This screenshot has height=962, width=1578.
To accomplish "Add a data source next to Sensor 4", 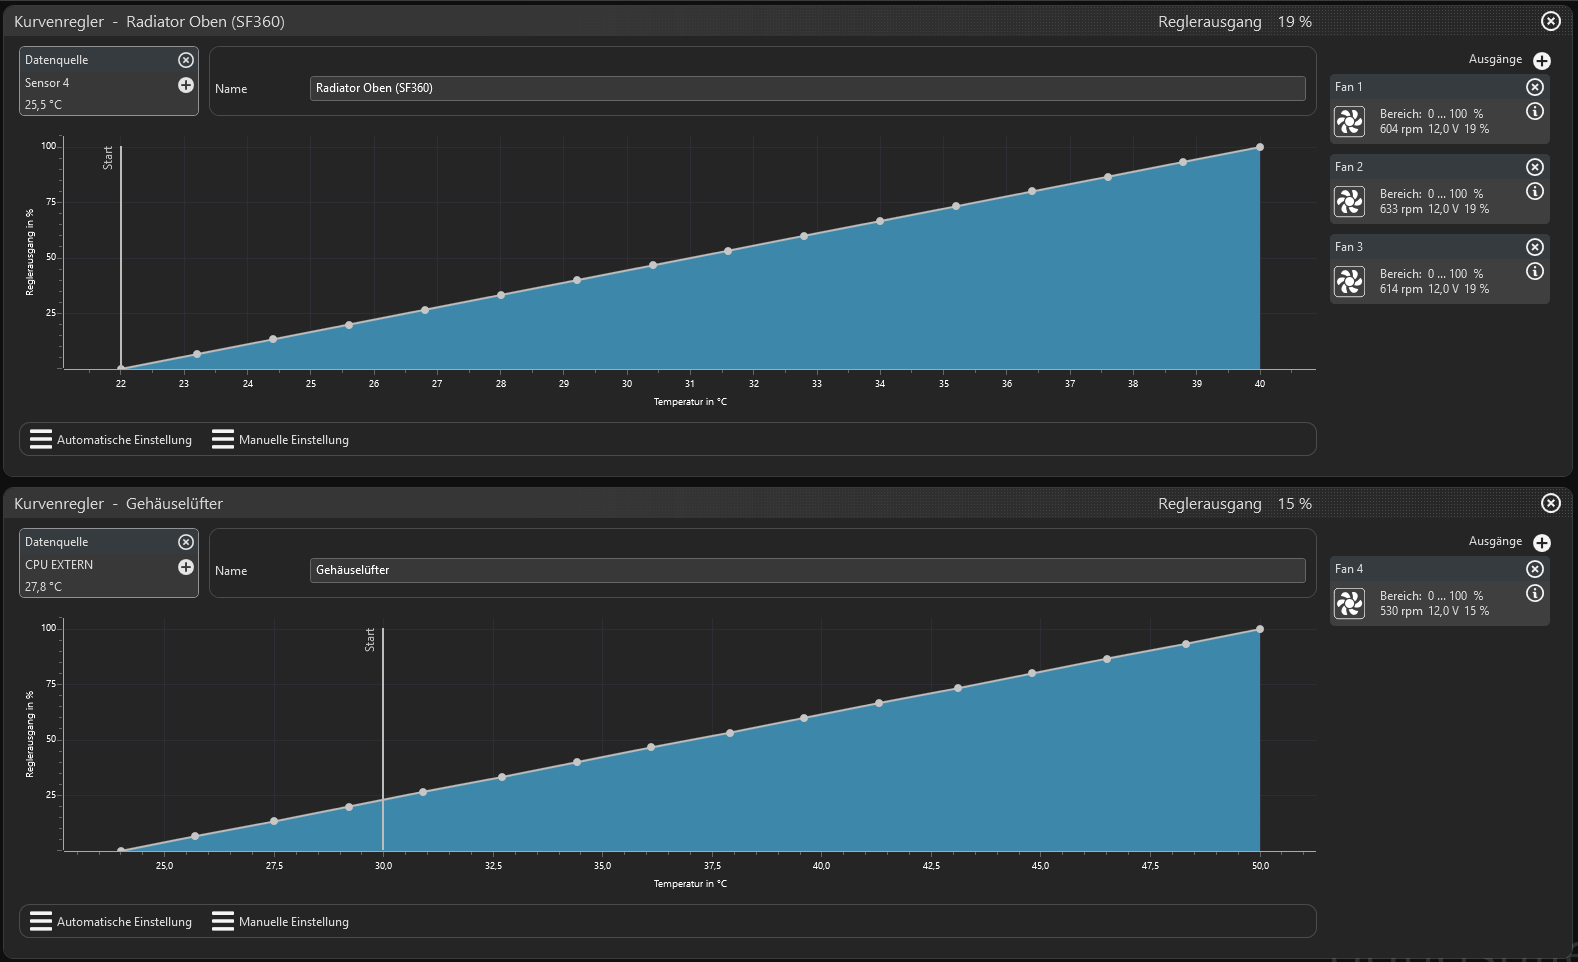I will coord(186,85).
